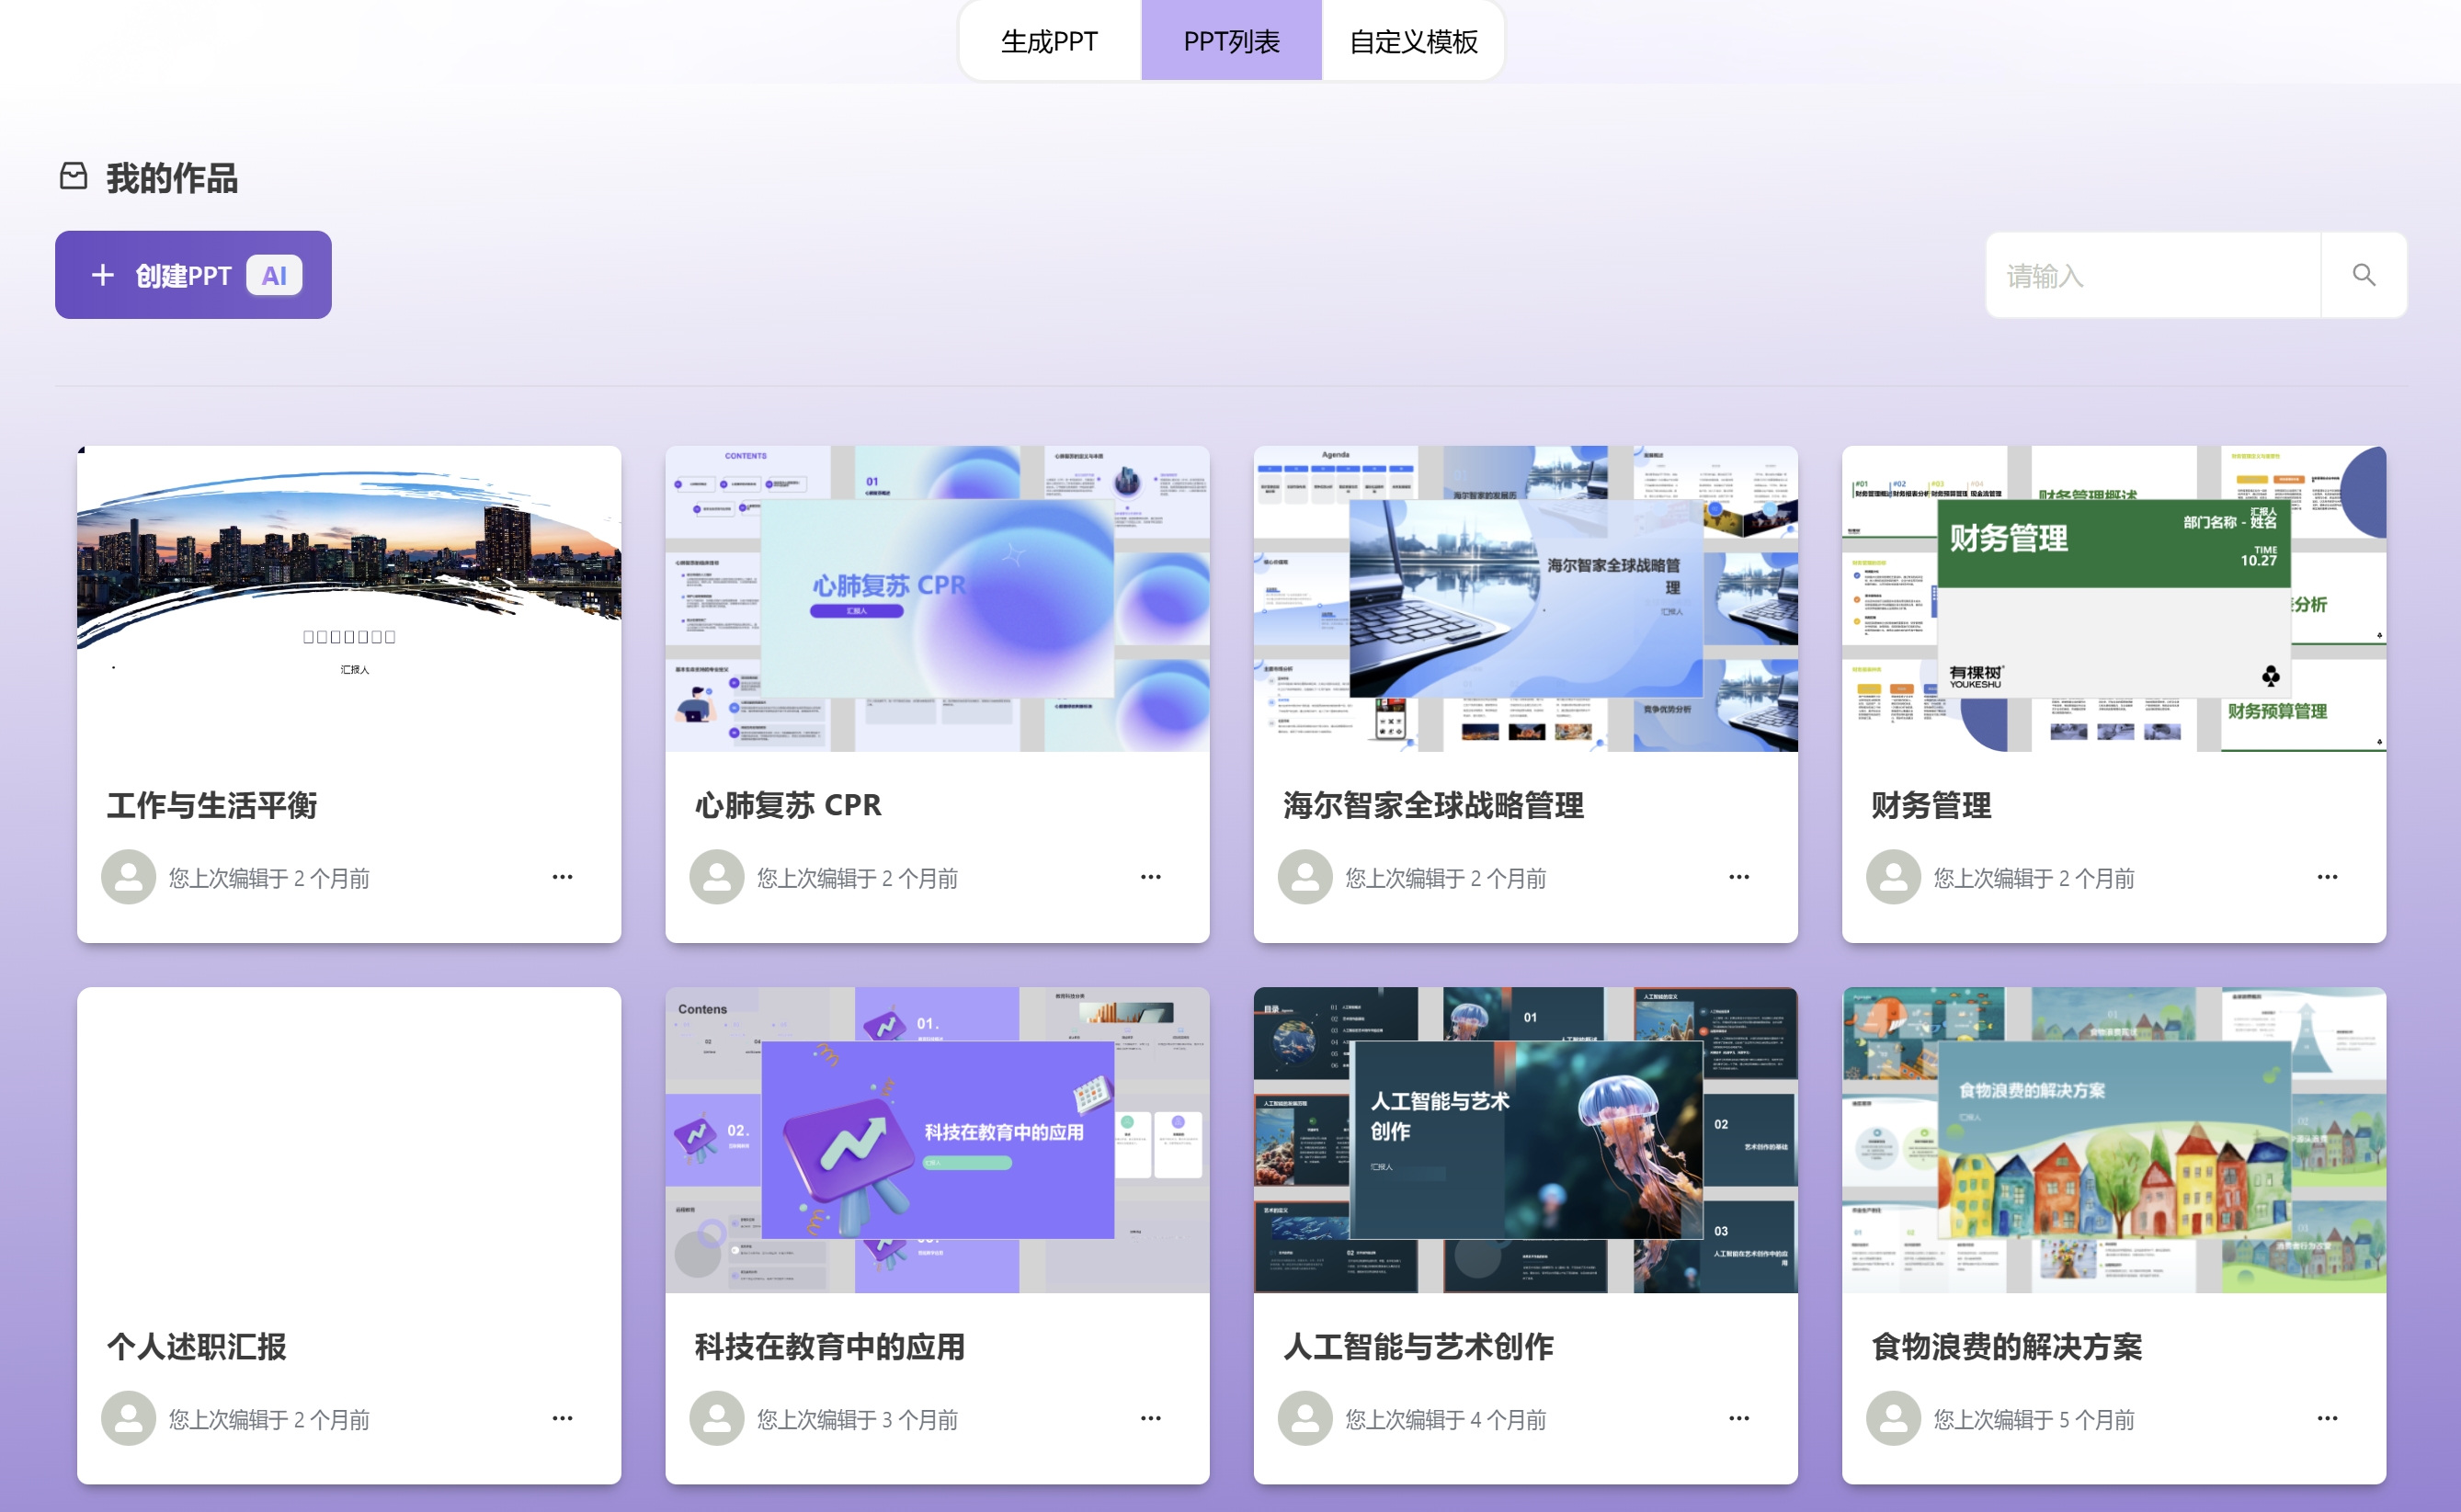2461x1512 pixels.
Task: Open more options menu on 心肺复苏 CPR card
Action: click(1151, 877)
